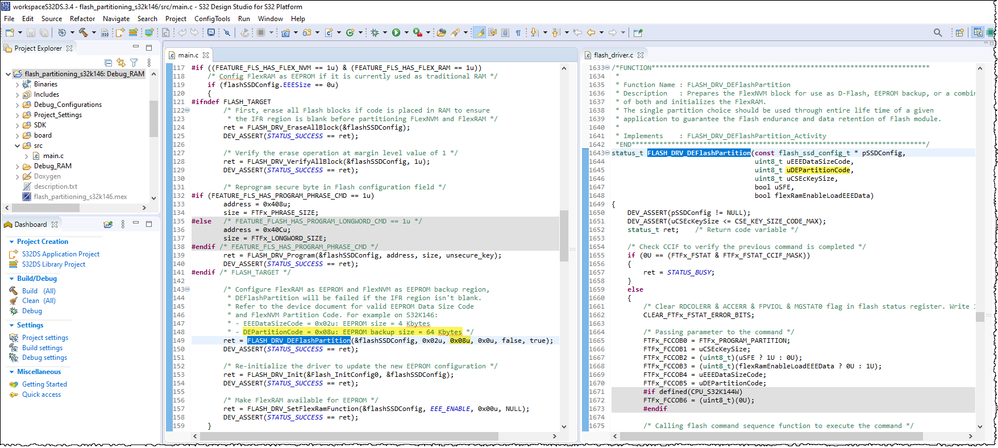Click the filter funnel icon in Project Explorer
Viewport: 998px width, 448px height.
click(x=134, y=62)
